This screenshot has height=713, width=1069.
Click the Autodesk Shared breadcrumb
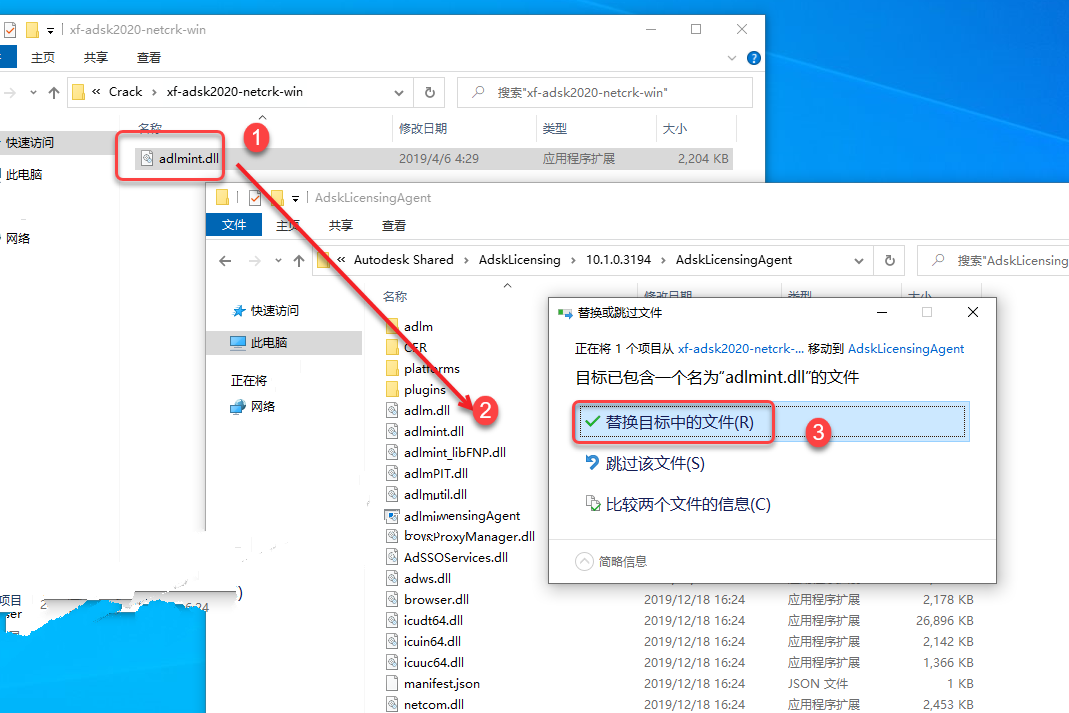click(404, 260)
